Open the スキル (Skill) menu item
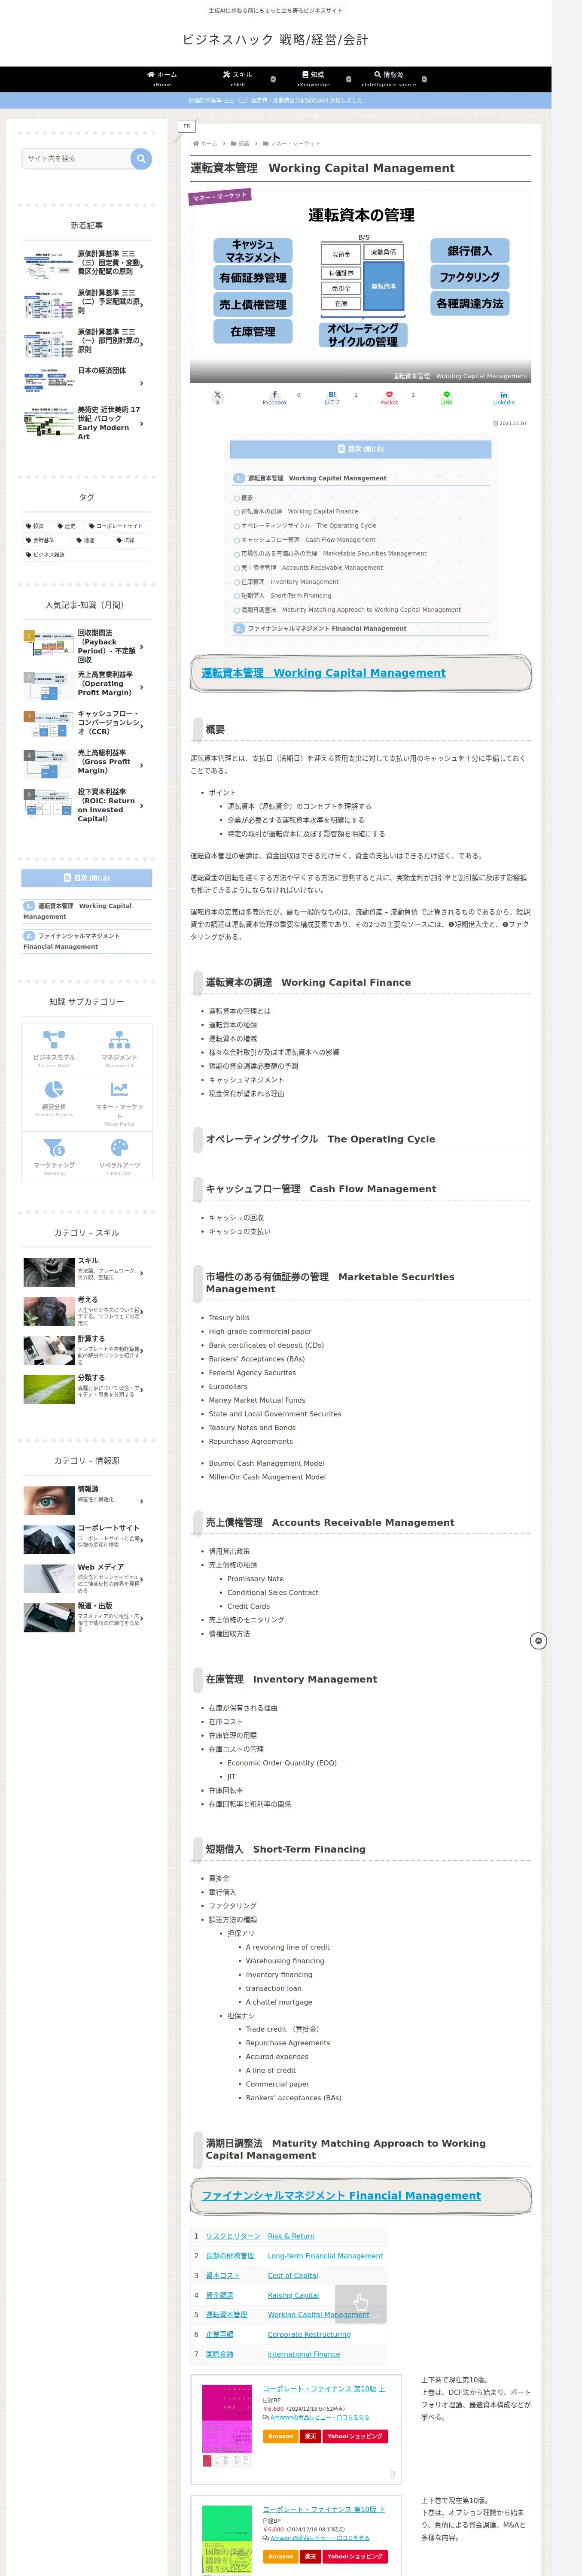This screenshot has width=582, height=2576. (x=238, y=79)
